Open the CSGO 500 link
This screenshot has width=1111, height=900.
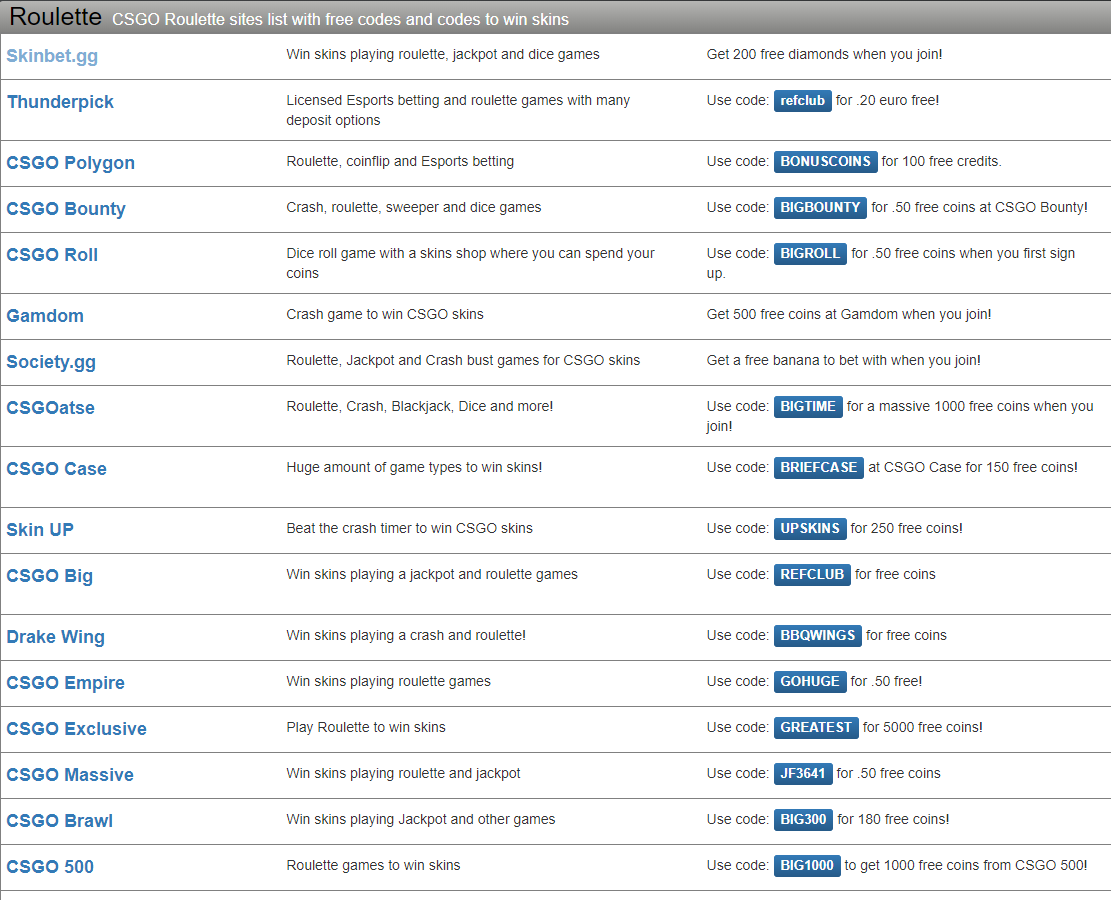[50, 867]
